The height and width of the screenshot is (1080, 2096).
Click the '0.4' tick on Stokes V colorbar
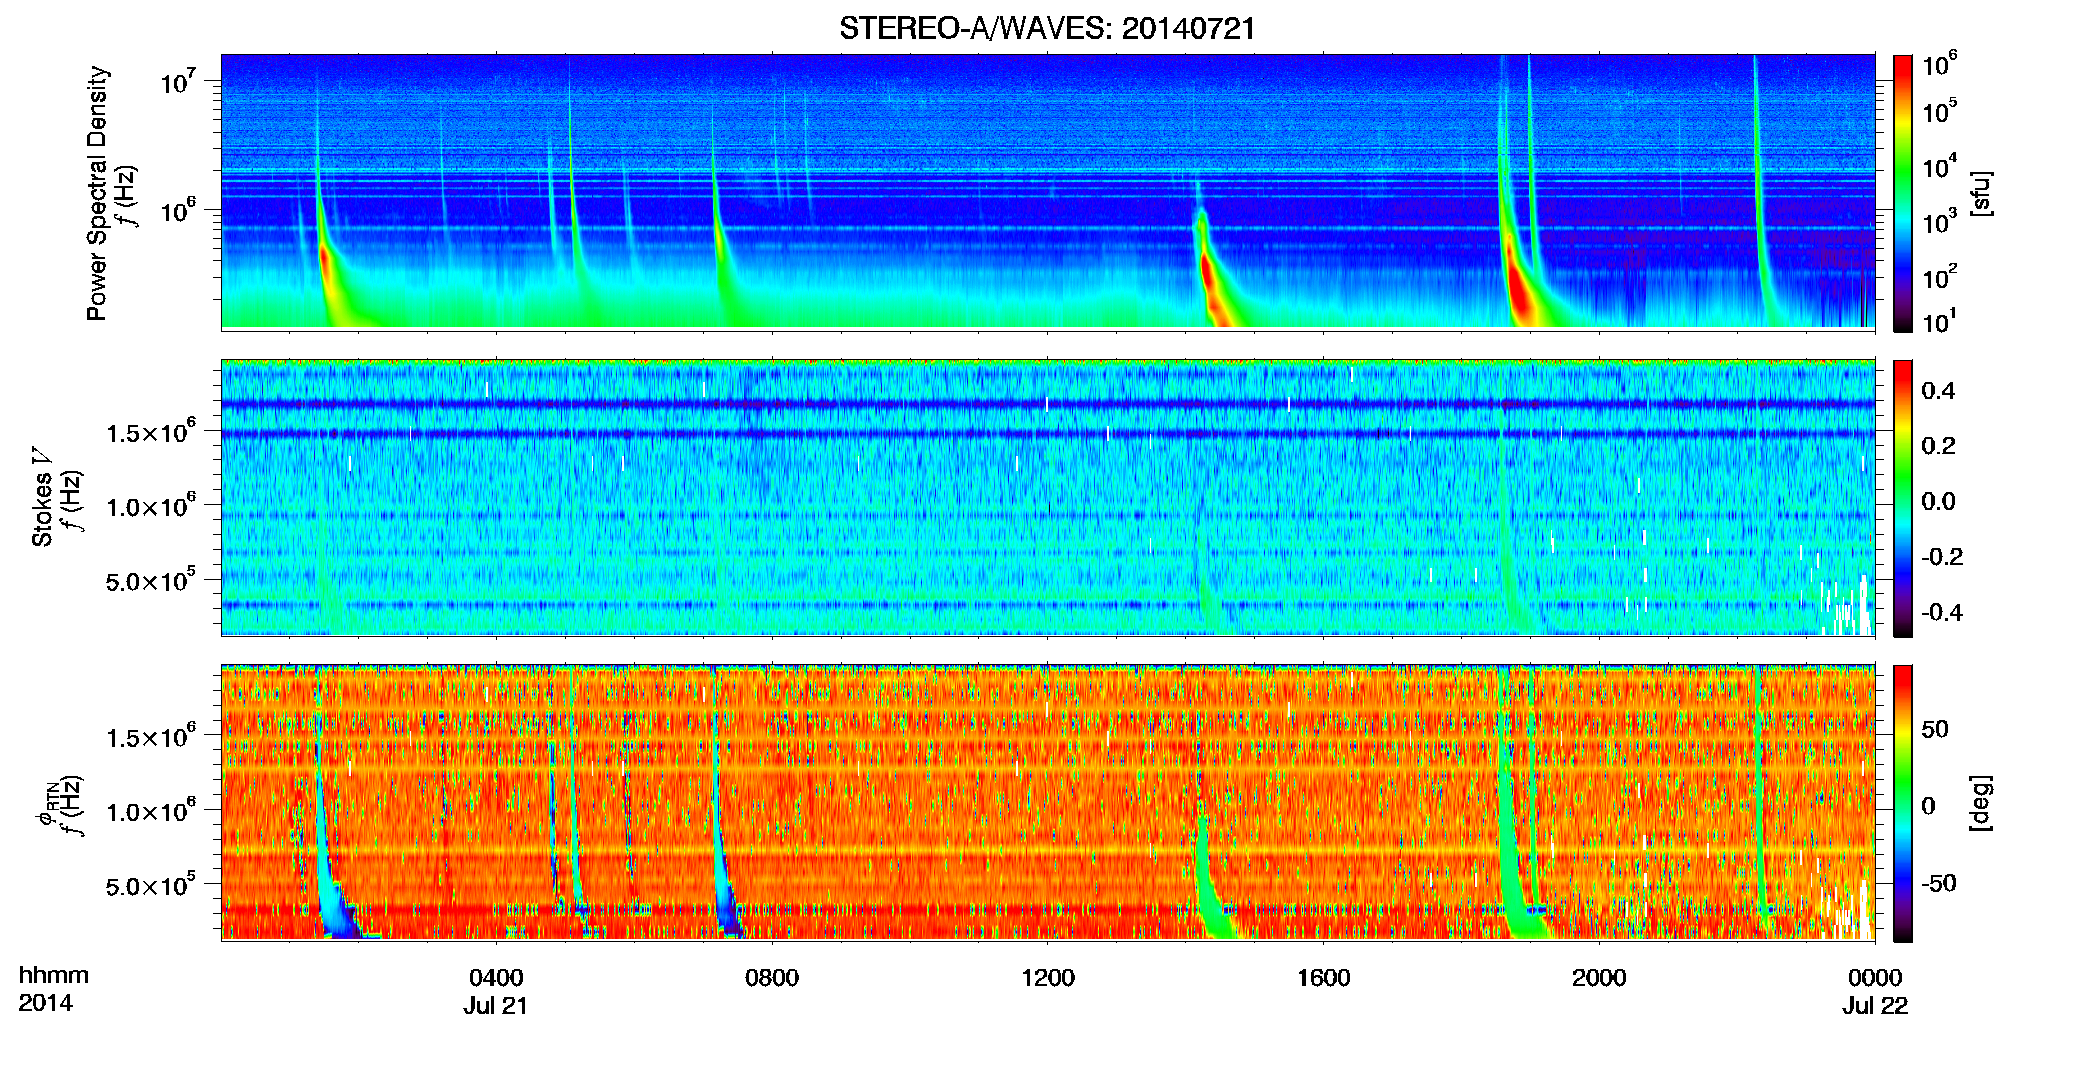click(x=1938, y=391)
